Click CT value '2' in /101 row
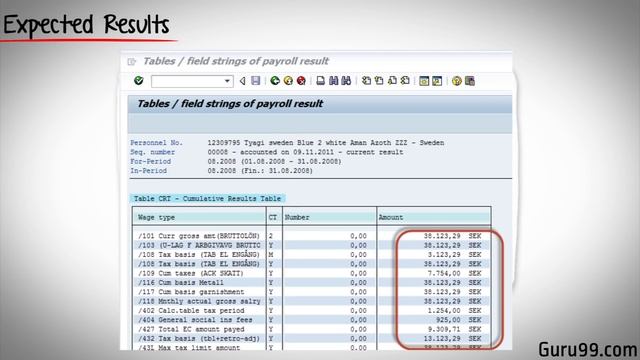This screenshot has height=360, width=640. (271, 236)
